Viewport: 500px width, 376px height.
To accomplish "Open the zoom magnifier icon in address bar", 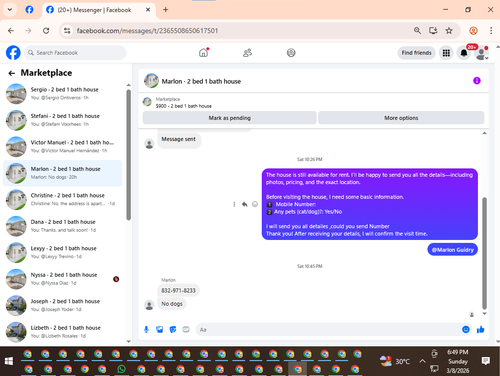I will tap(417, 31).
